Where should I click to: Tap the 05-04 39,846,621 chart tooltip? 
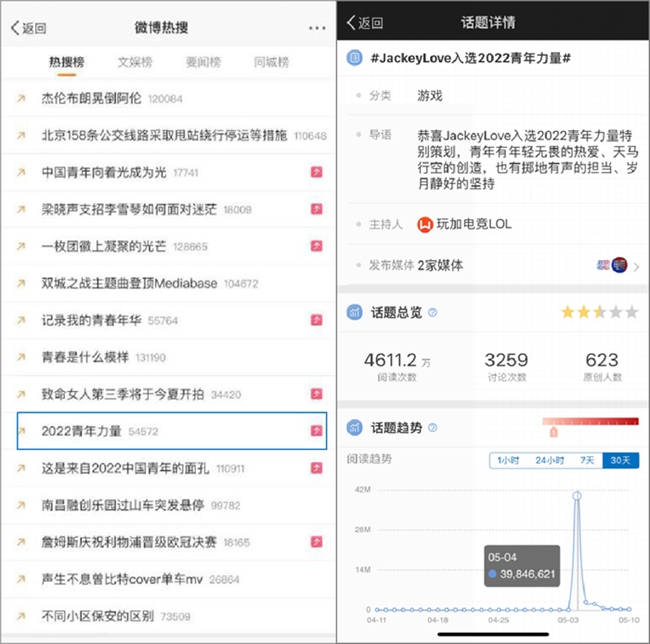pyautogui.click(x=522, y=566)
